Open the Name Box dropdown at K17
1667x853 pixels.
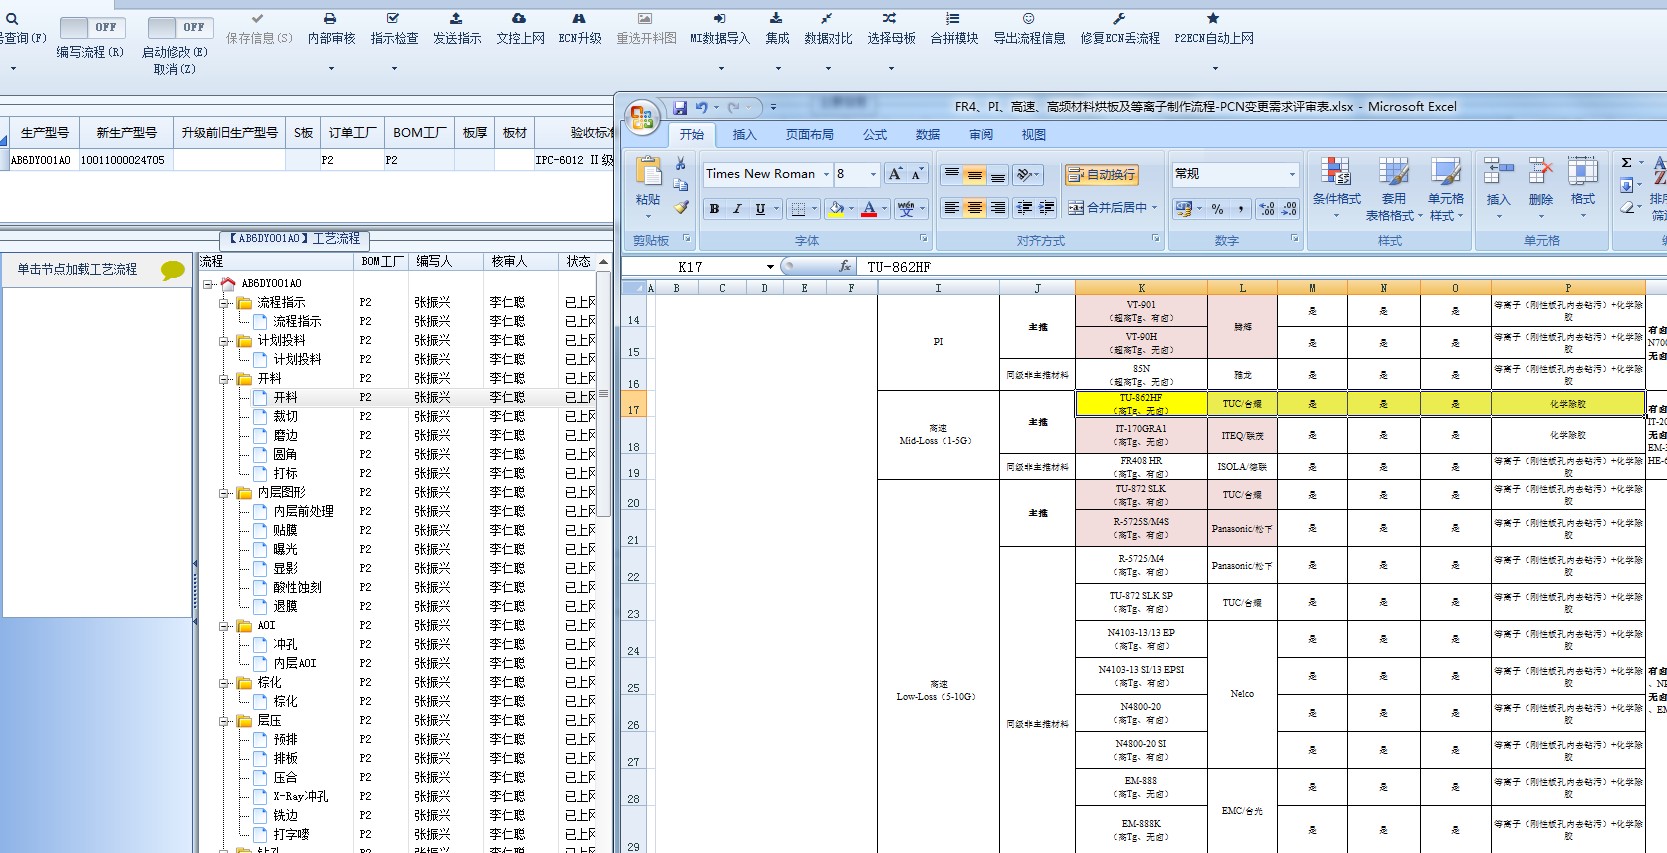pyautogui.click(x=770, y=267)
